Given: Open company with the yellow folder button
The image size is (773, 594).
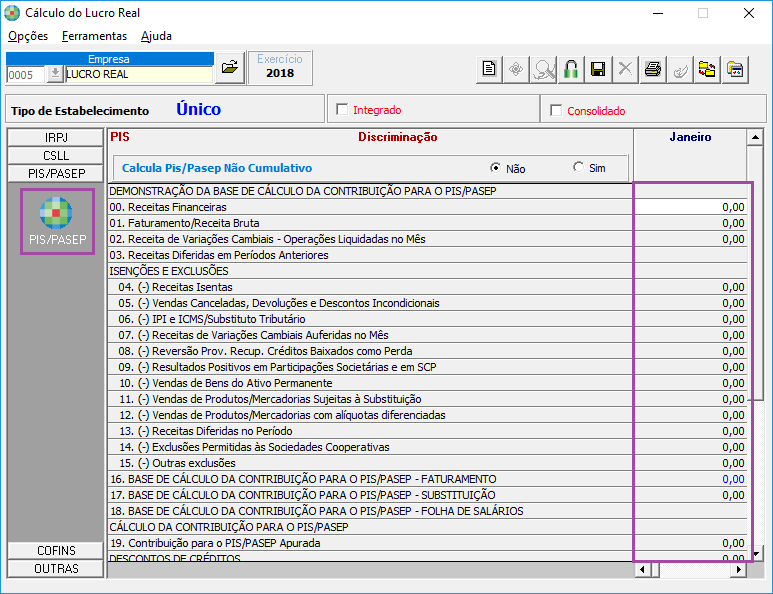Looking at the screenshot, I should [x=229, y=67].
